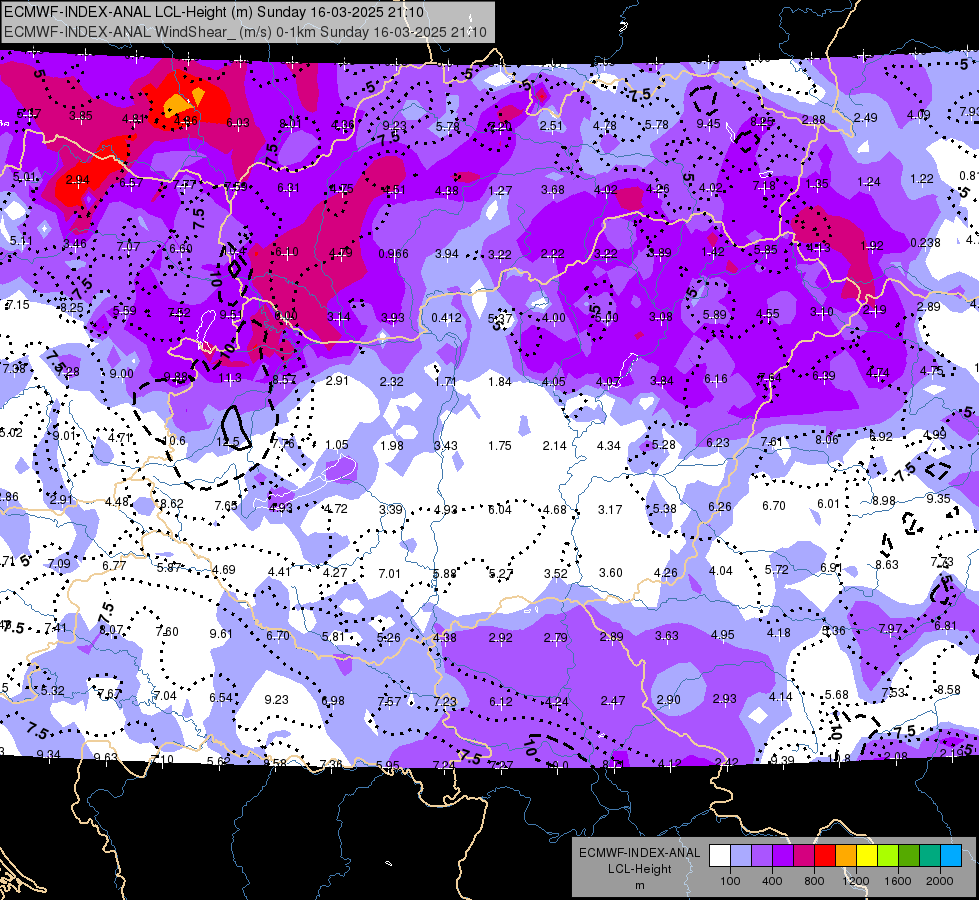
Task: Click the legend tick label 1600
Action: 898,881
